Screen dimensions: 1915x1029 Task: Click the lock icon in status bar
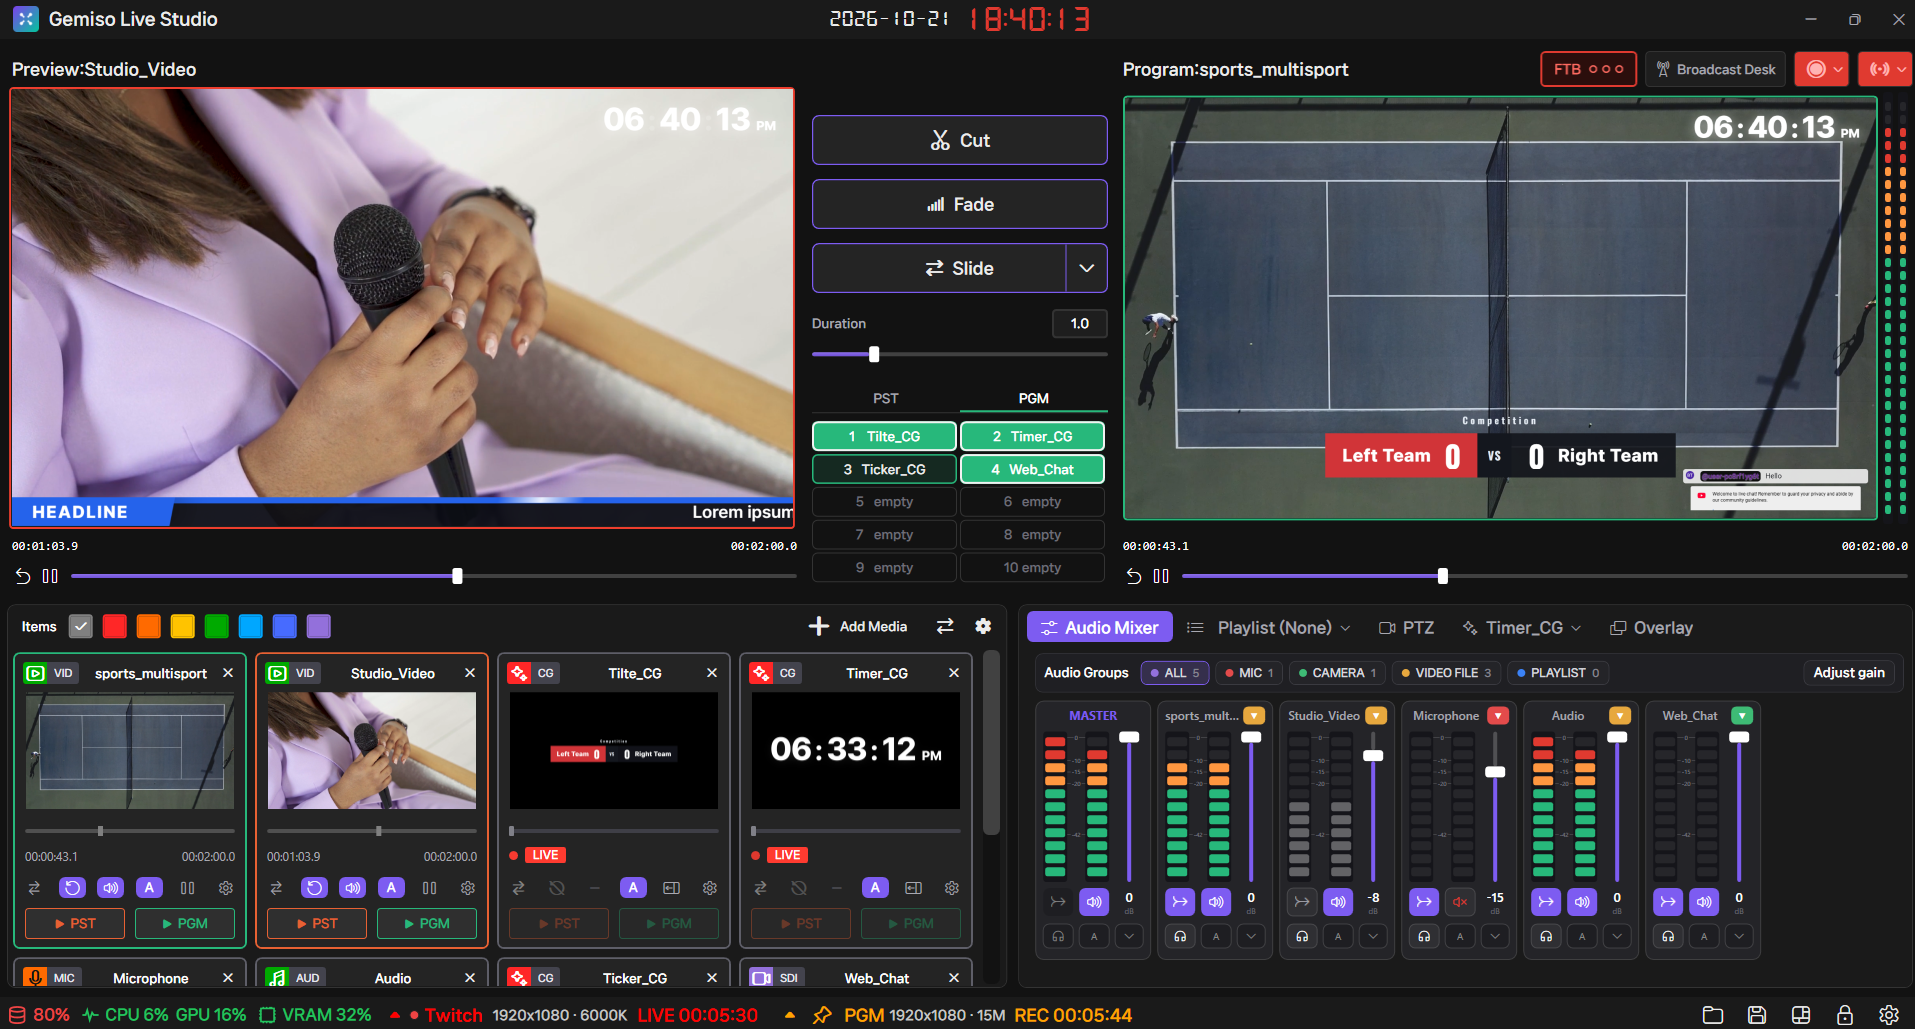pyautogui.click(x=1845, y=1015)
